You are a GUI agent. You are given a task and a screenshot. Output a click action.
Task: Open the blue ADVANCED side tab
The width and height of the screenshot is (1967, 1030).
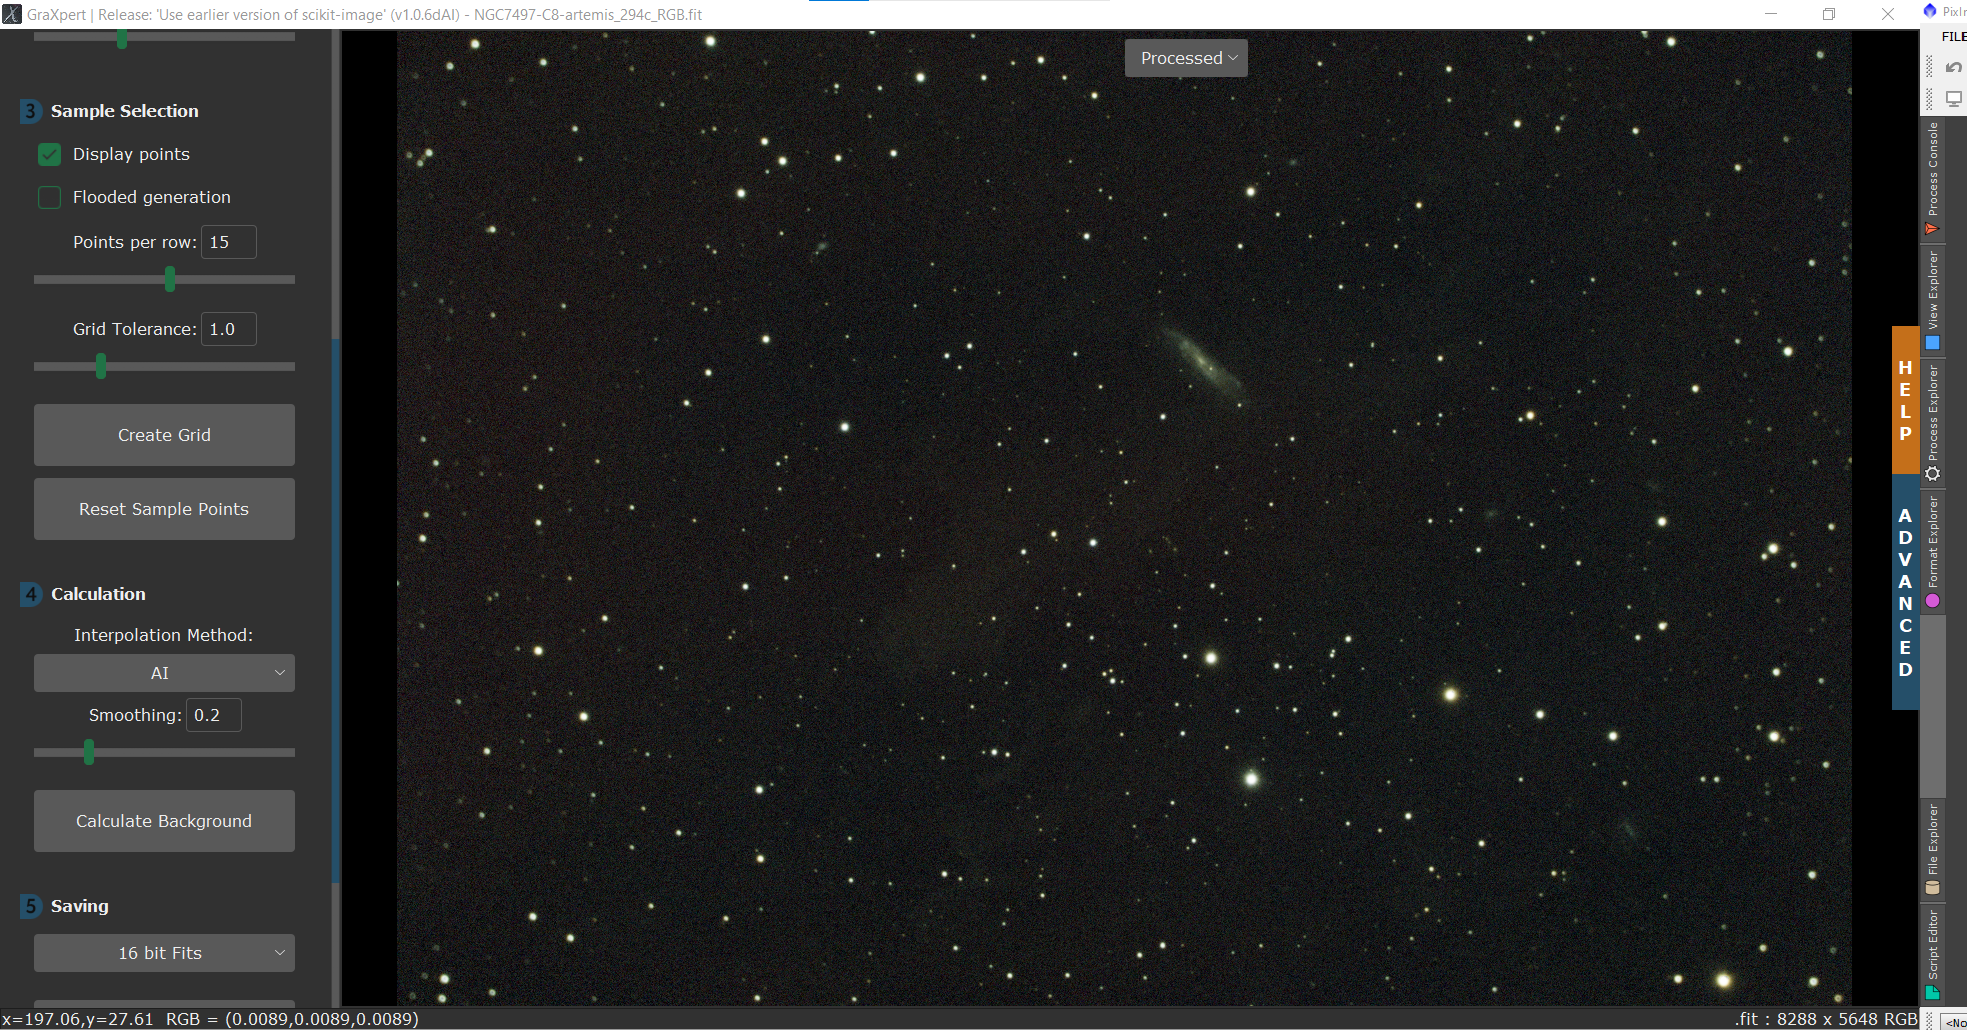(x=1905, y=592)
